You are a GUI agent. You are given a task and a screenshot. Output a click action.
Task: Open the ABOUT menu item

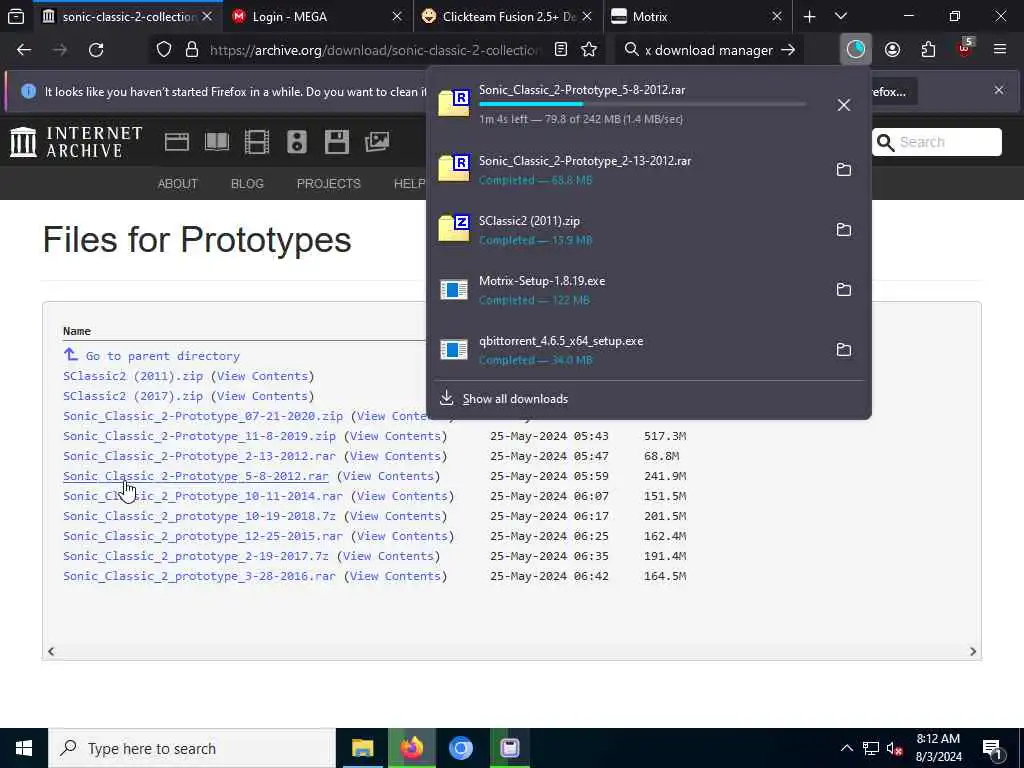[x=177, y=184]
